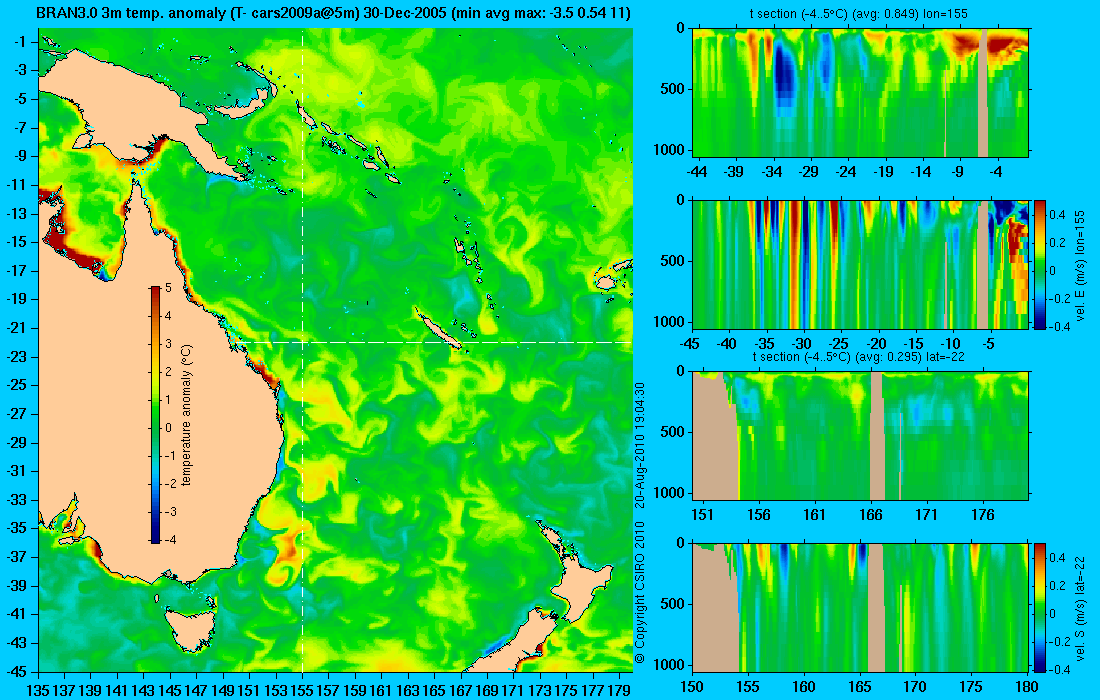Click '165' on the vel. S section x-axis
1100x700 pixels.
[859, 687]
